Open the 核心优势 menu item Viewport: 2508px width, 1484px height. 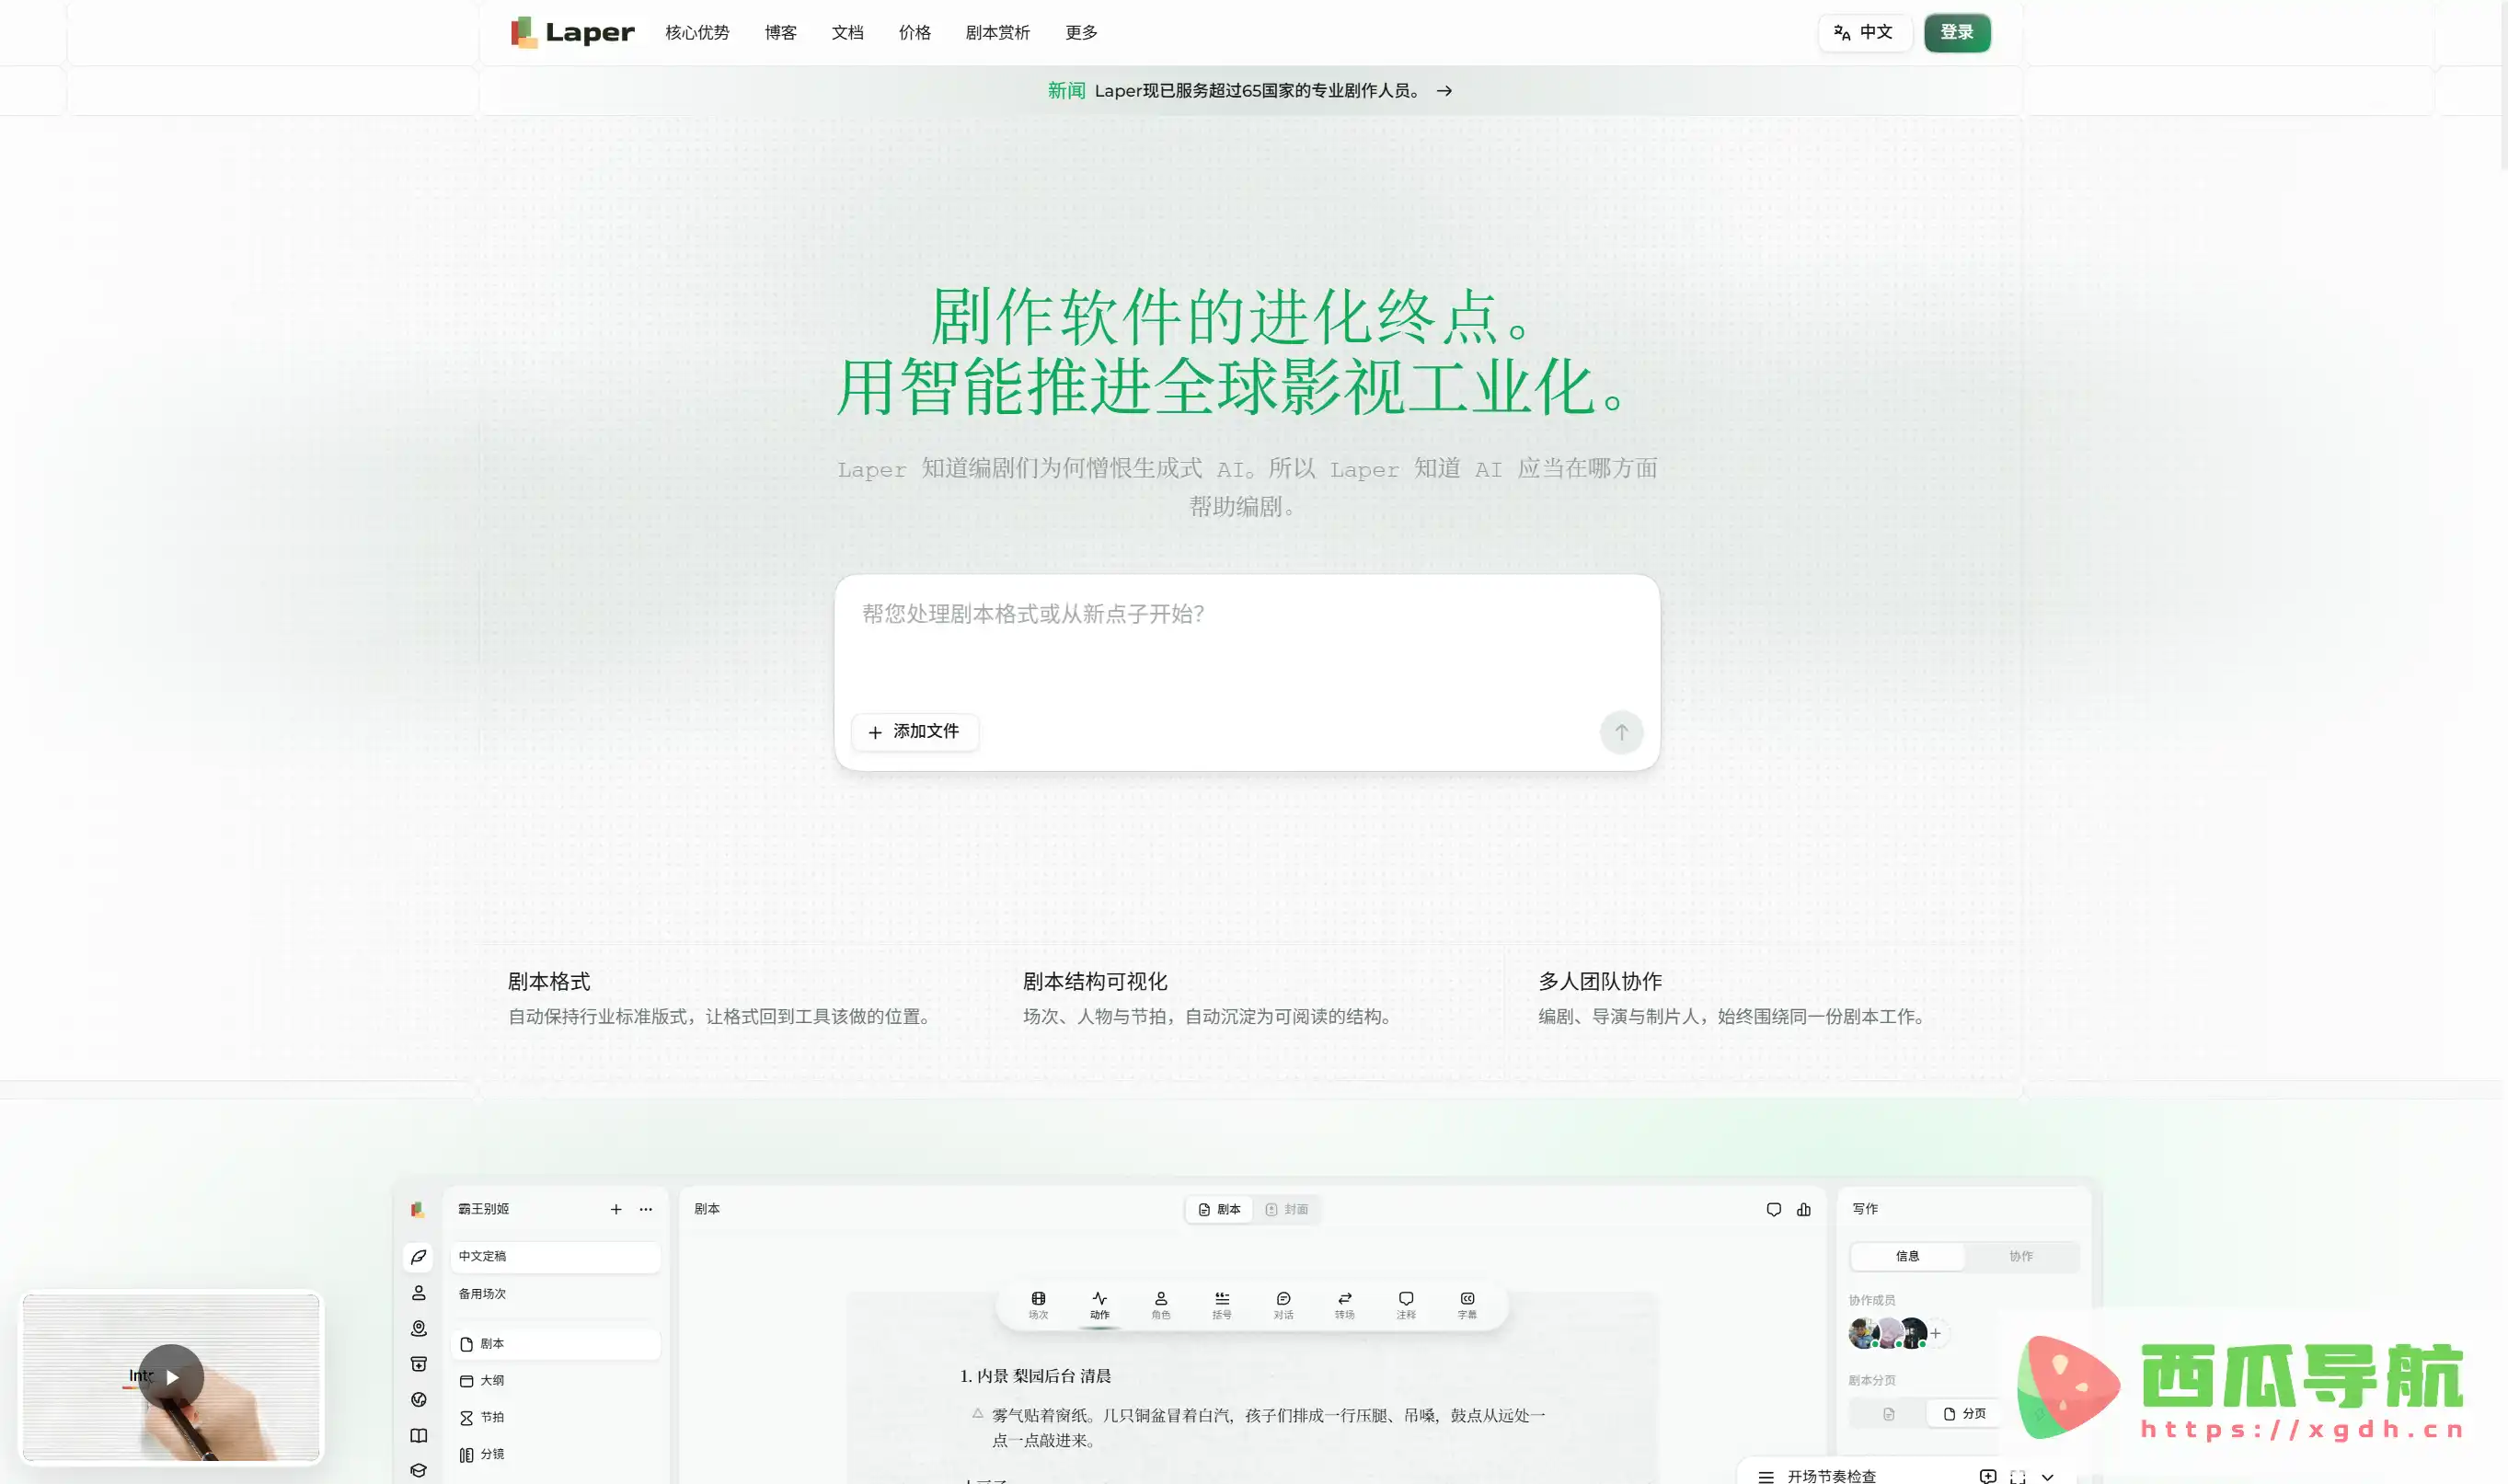pos(697,32)
